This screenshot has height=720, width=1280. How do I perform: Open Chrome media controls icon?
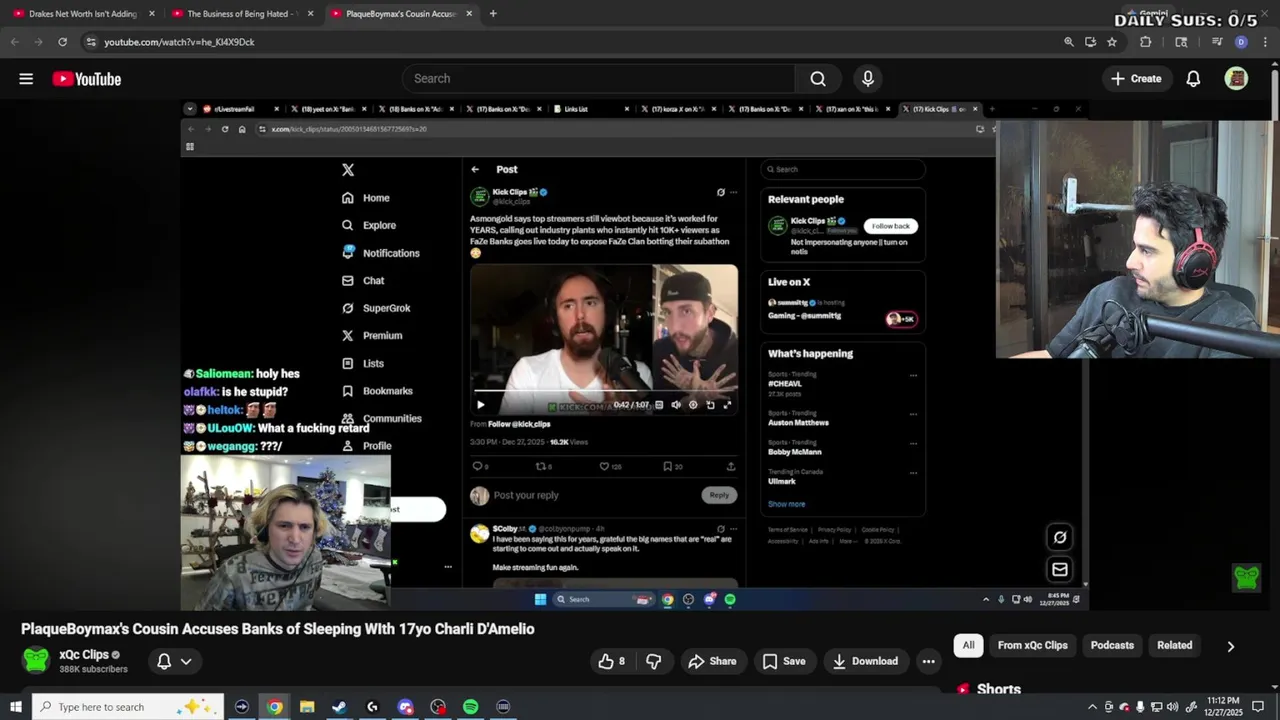pyautogui.click(x=1217, y=42)
